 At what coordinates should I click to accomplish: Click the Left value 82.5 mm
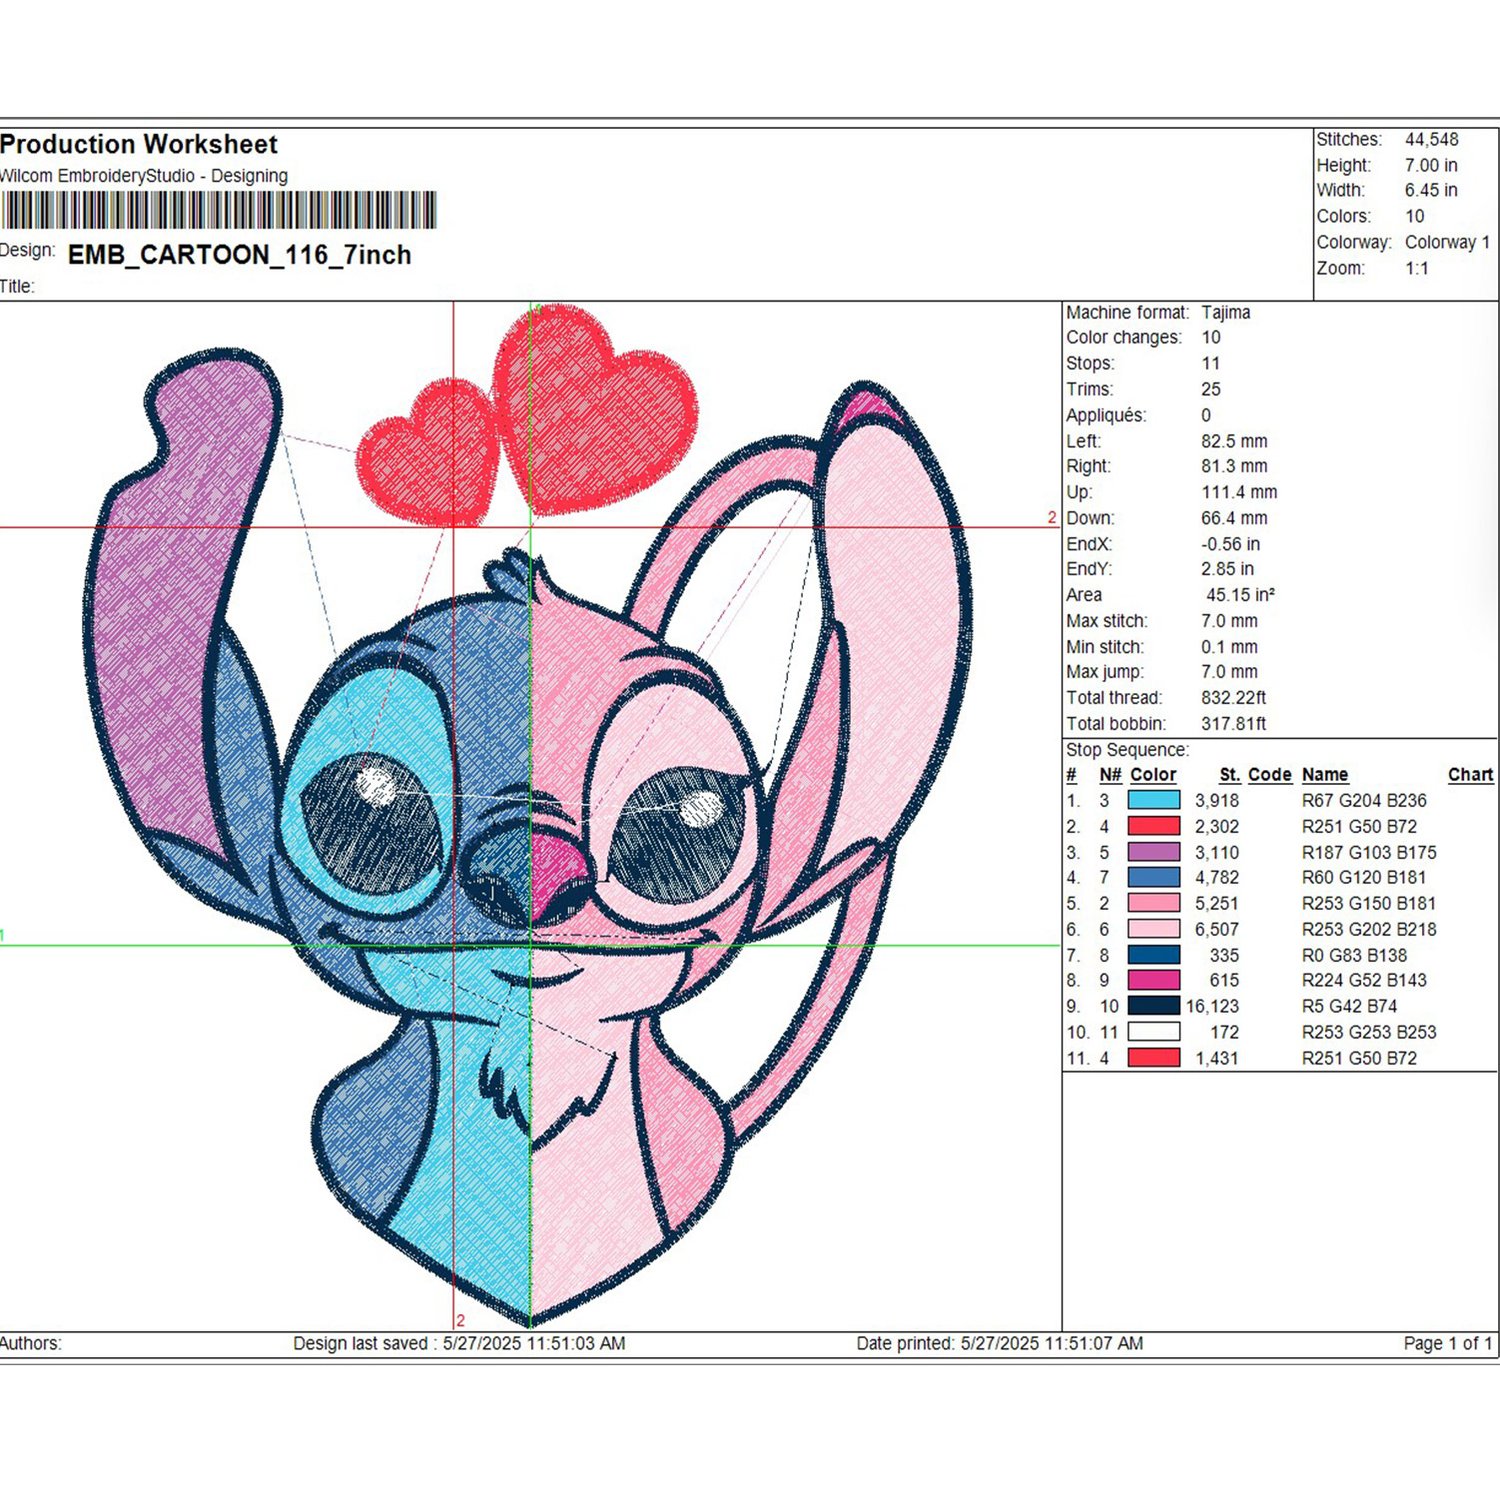1234,441
